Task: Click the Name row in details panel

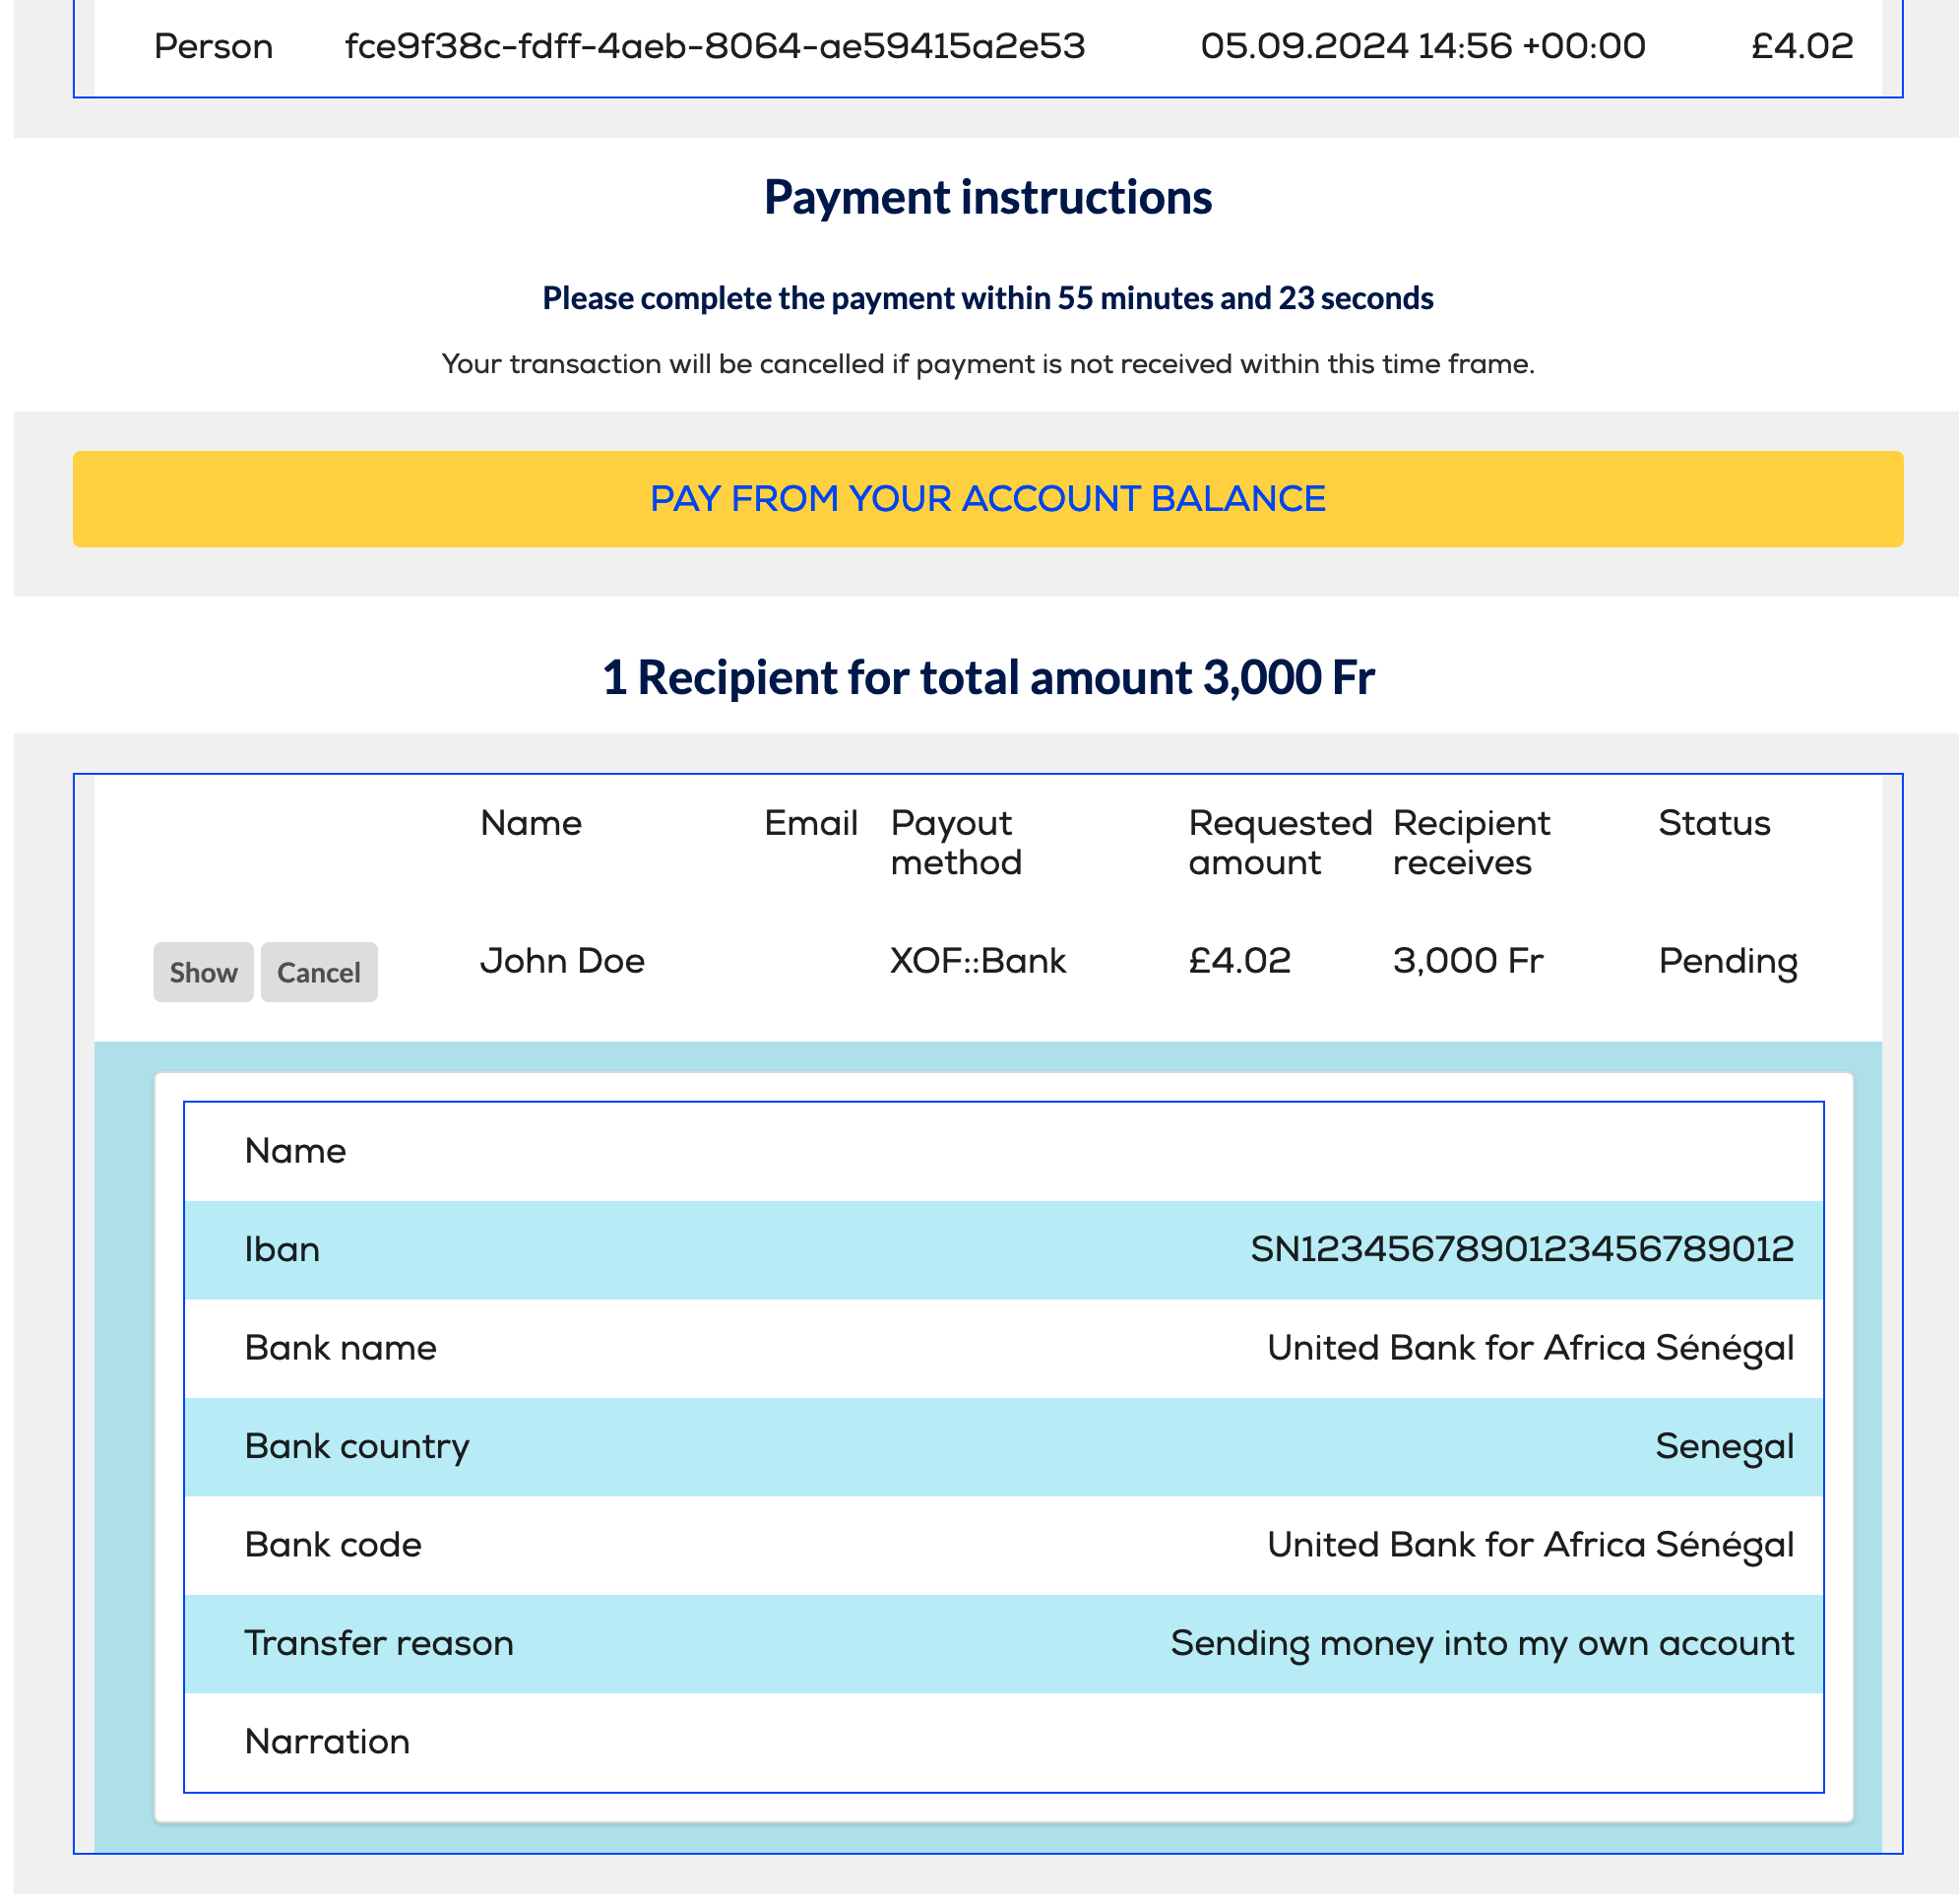Action: pos(1003,1152)
